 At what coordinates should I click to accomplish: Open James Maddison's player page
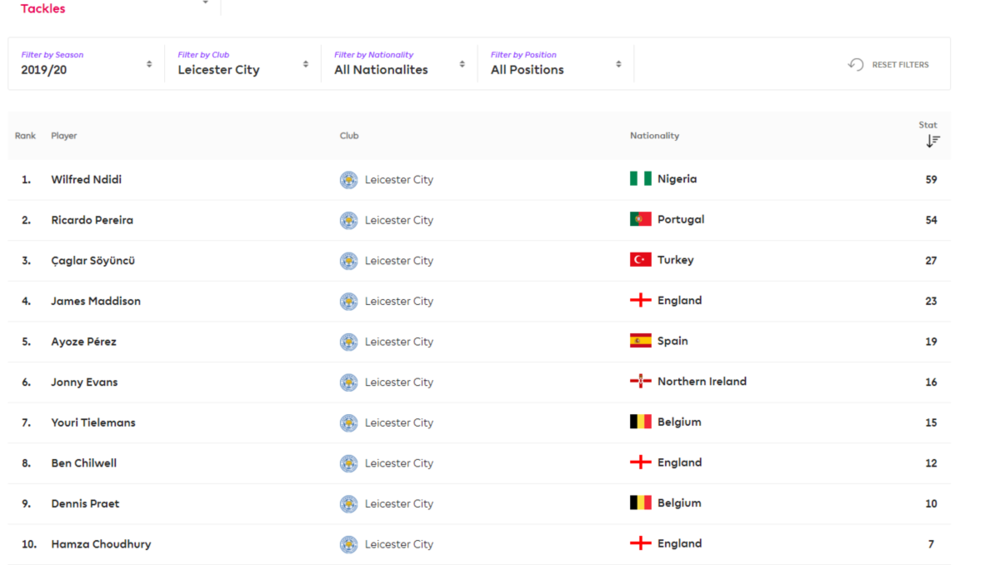[96, 301]
